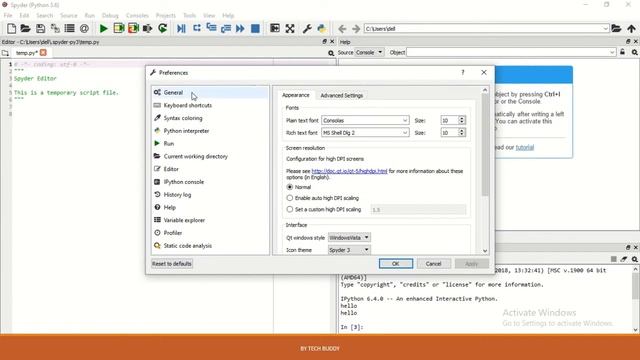Viewport: 640px width, 360px height.
Task: Click the blue Stop debugging icon
Action: click(x=255, y=28)
